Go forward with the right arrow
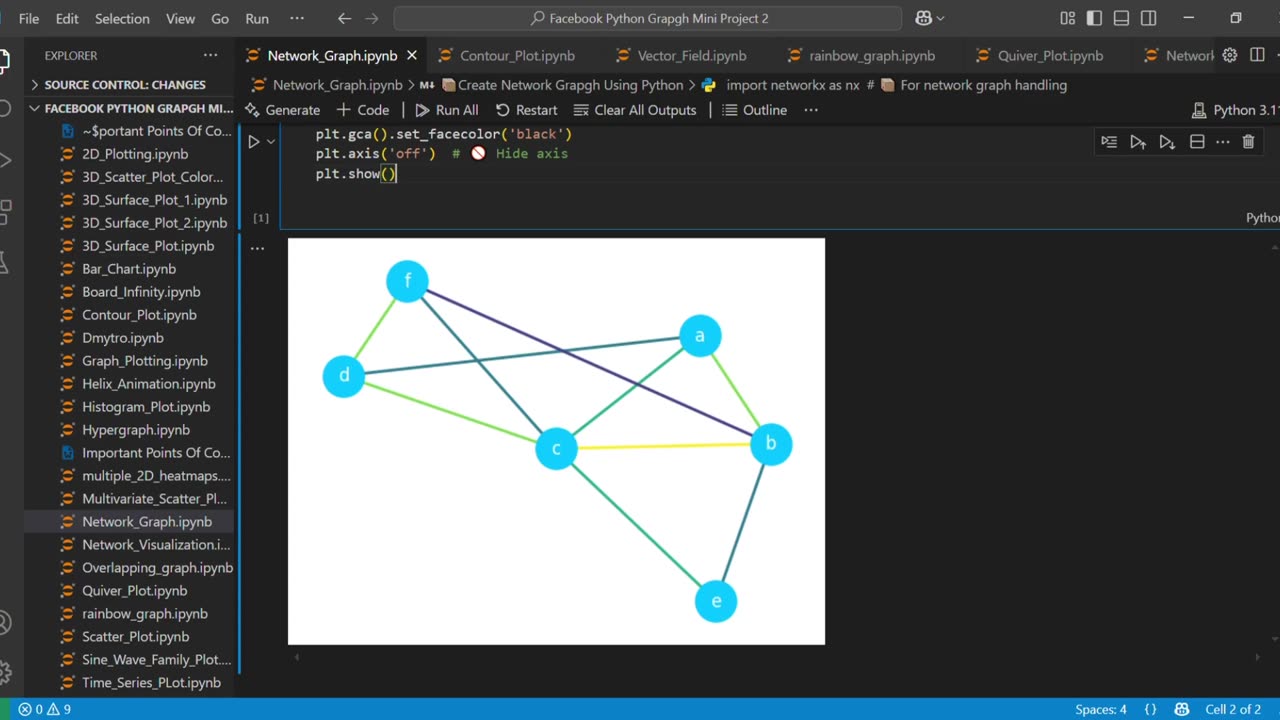 [372, 18]
